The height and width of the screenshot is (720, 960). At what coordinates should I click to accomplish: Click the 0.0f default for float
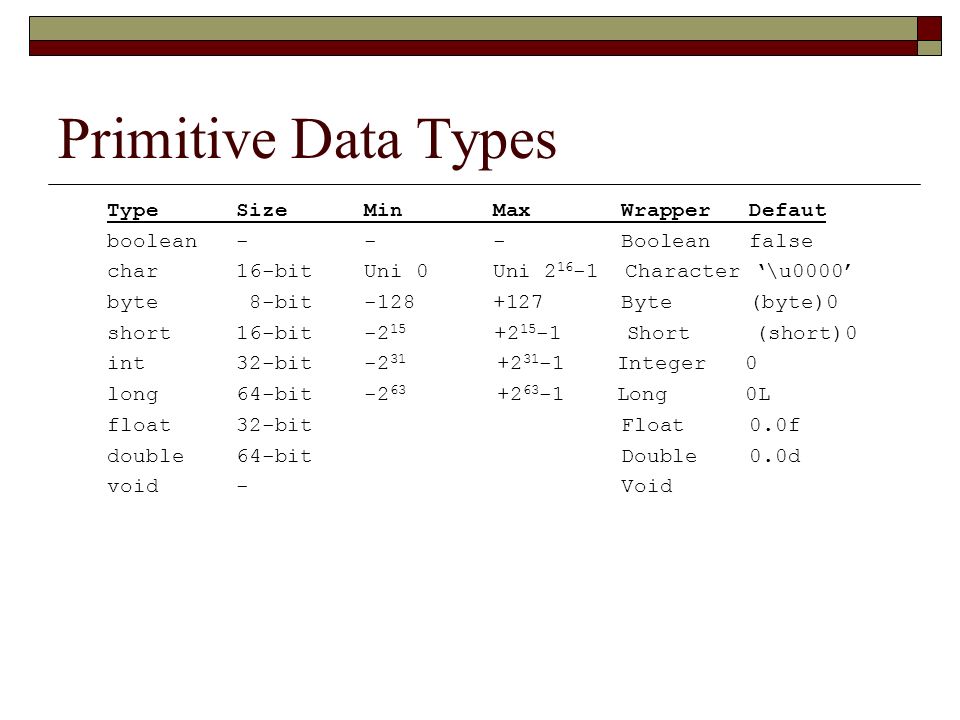775,425
